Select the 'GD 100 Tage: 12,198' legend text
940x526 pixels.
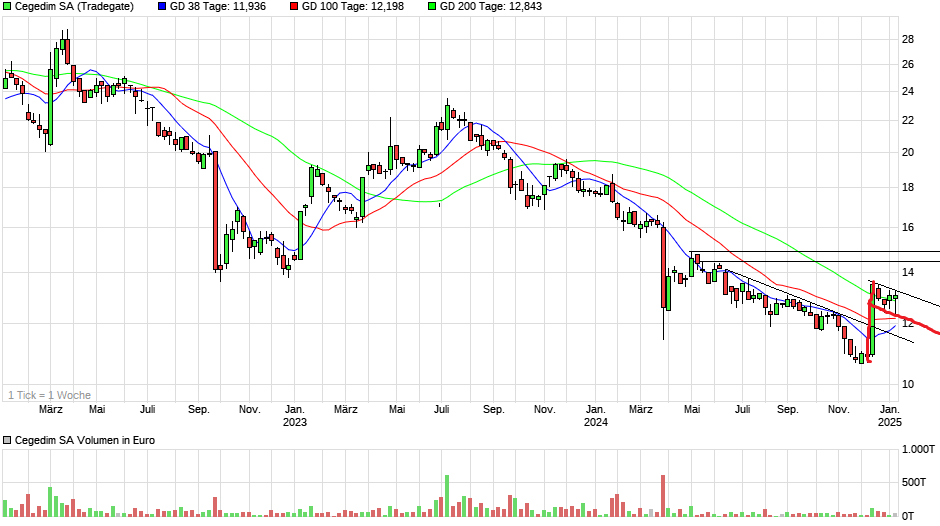point(353,7)
